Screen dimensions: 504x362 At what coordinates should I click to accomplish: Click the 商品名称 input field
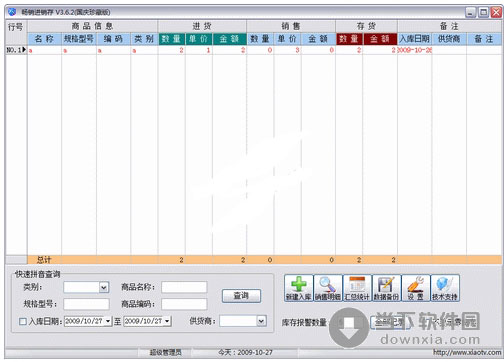pos(184,287)
